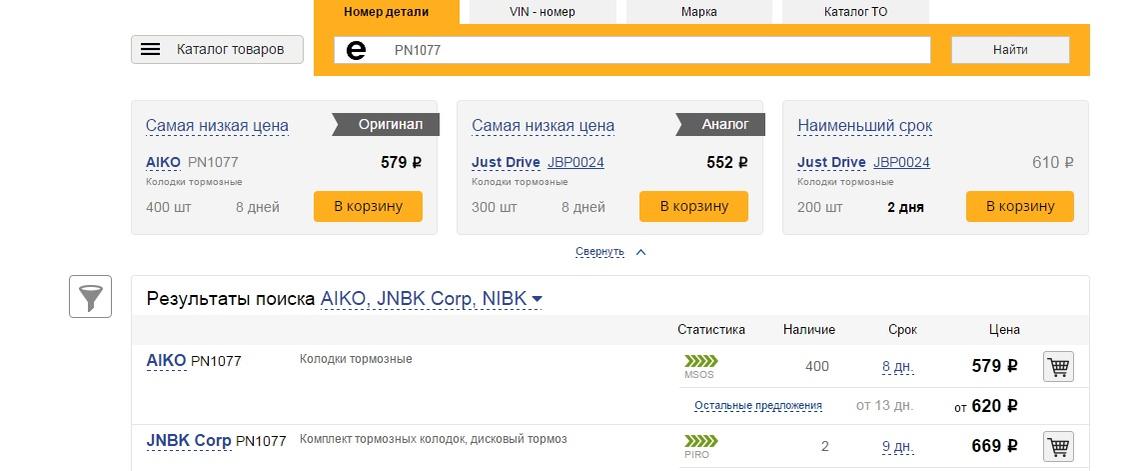Add AIKO PN1077 row to cart icon
Viewport: 1147px width, 471px height.
(x=1058, y=366)
